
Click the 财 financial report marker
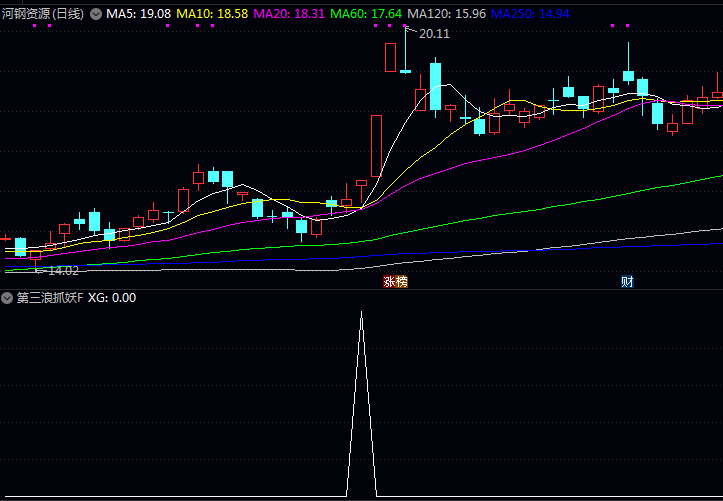(627, 282)
